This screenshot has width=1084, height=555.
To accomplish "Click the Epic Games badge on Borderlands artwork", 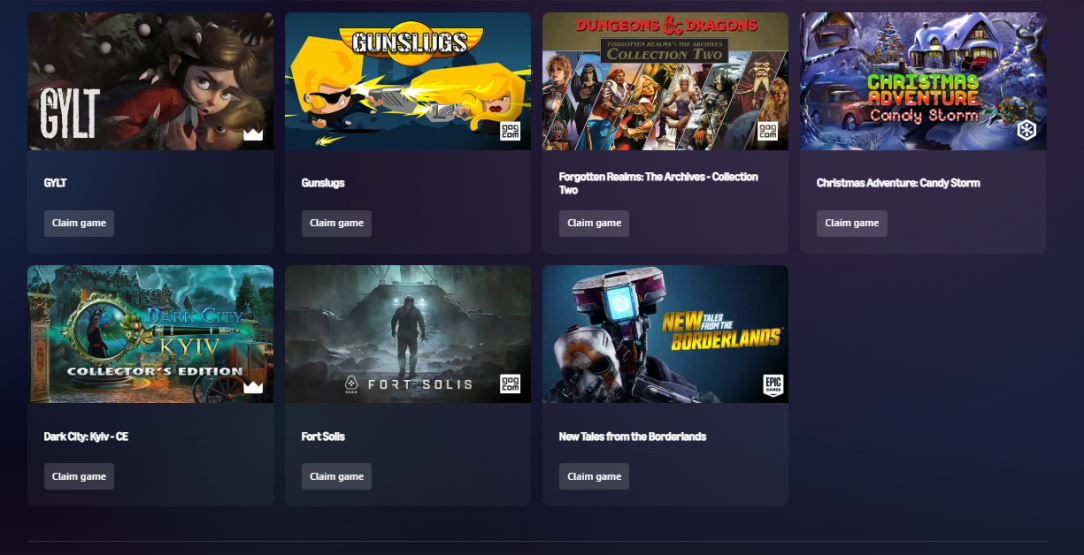I will 772,386.
